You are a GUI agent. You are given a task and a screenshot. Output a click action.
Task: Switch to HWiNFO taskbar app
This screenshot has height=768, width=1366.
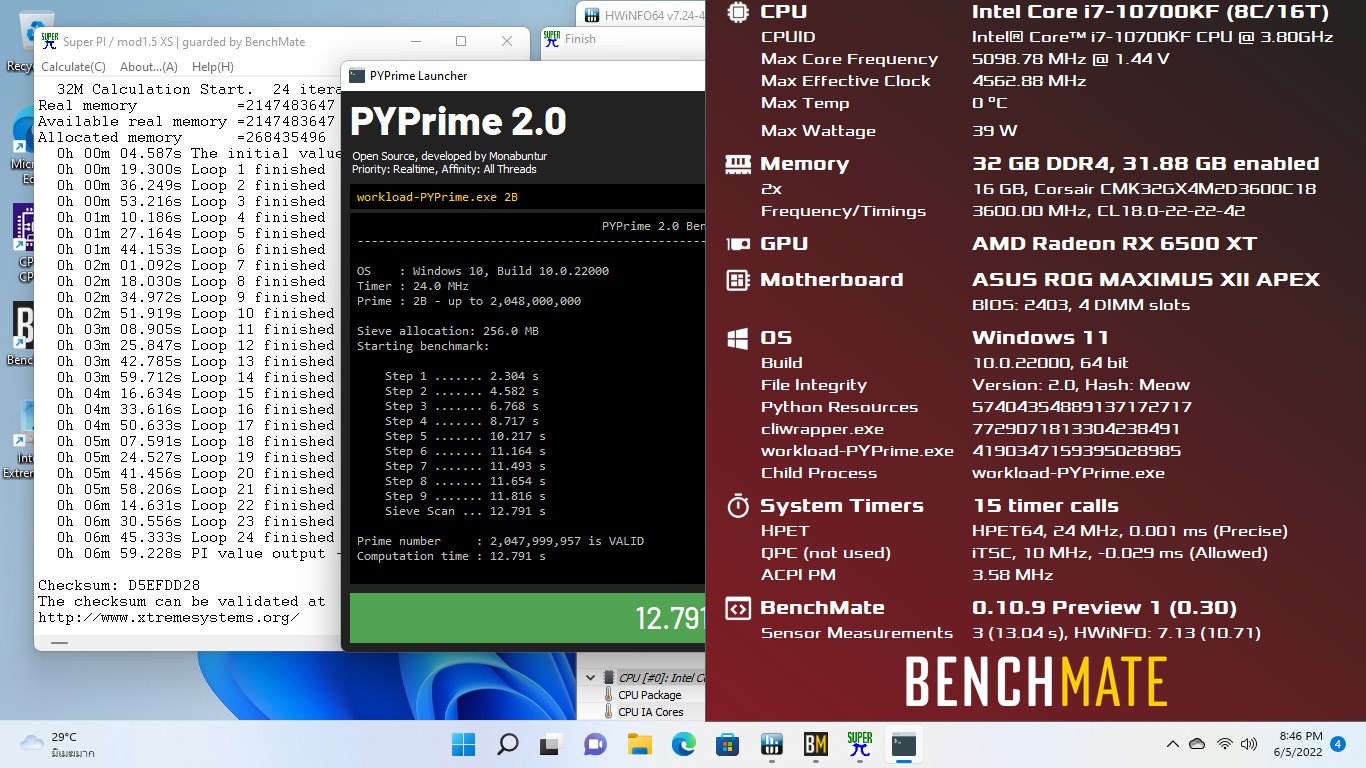point(771,744)
